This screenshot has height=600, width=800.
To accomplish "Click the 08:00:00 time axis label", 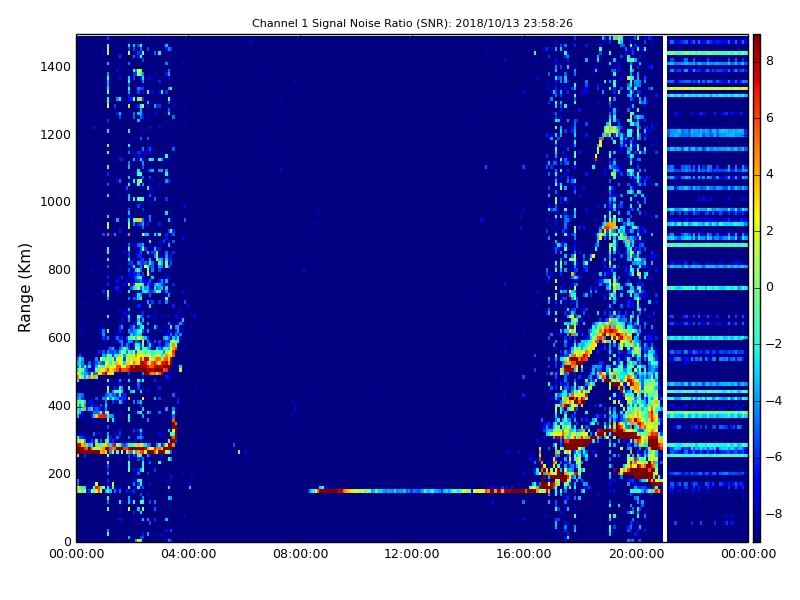I will click(x=301, y=554).
